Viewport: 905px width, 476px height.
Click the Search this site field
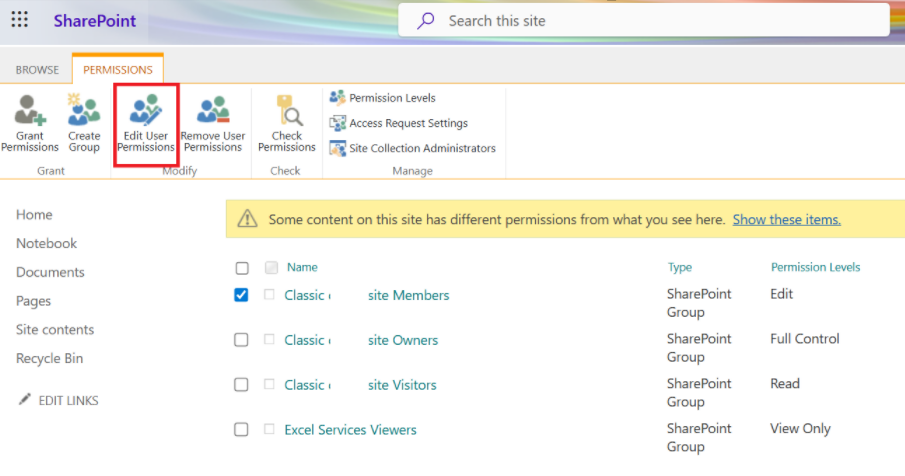pyautogui.click(x=644, y=21)
